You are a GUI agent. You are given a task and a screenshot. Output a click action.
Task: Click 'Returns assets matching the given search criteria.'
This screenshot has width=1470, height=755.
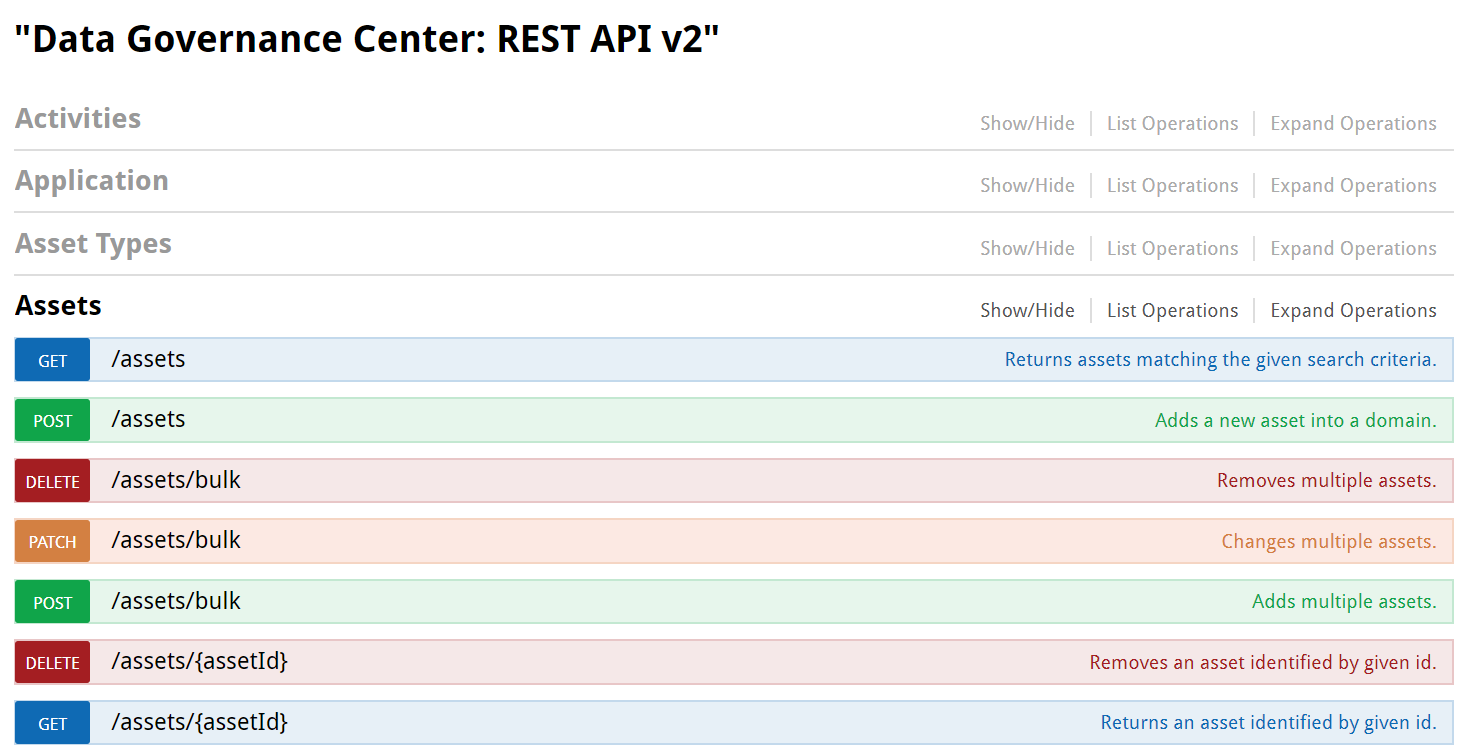click(1221, 360)
